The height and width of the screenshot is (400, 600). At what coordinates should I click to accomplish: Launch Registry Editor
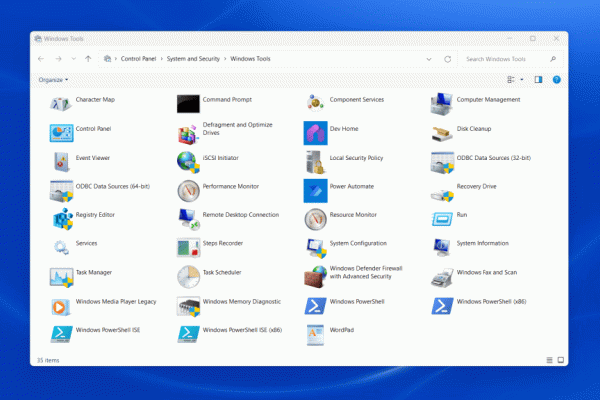click(62, 216)
